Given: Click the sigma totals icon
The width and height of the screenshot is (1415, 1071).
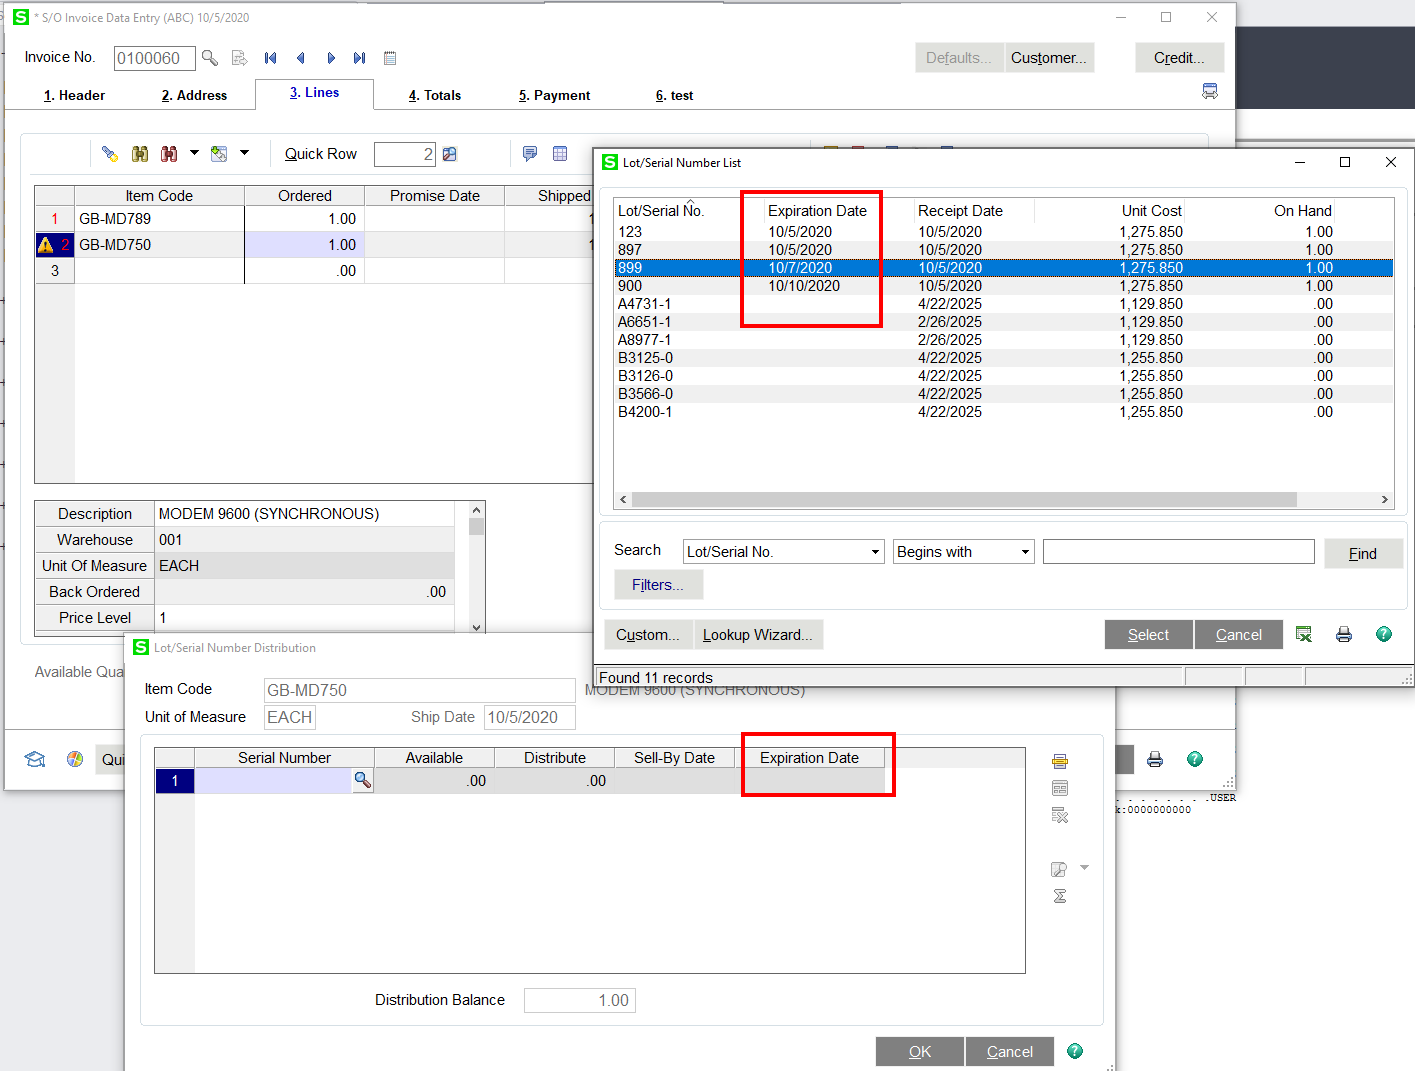Looking at the screenshot, I should click(1060, 896).
